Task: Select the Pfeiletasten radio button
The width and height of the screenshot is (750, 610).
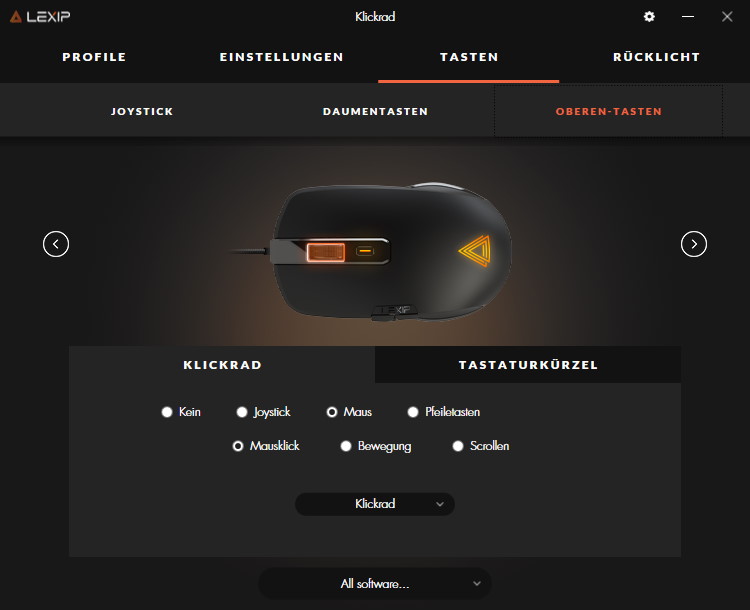Action: [x=444, y=412]
